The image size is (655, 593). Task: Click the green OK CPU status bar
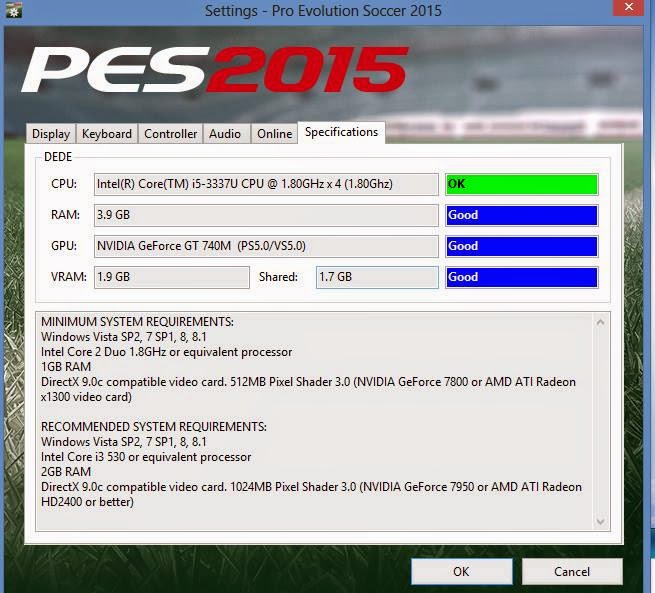(522, 184)
